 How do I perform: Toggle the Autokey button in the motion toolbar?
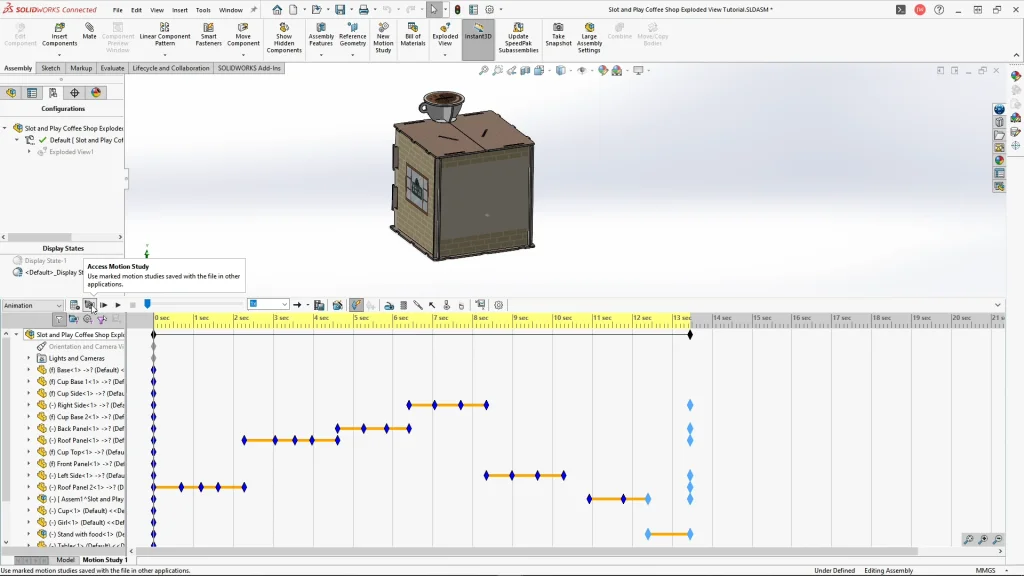356,305
